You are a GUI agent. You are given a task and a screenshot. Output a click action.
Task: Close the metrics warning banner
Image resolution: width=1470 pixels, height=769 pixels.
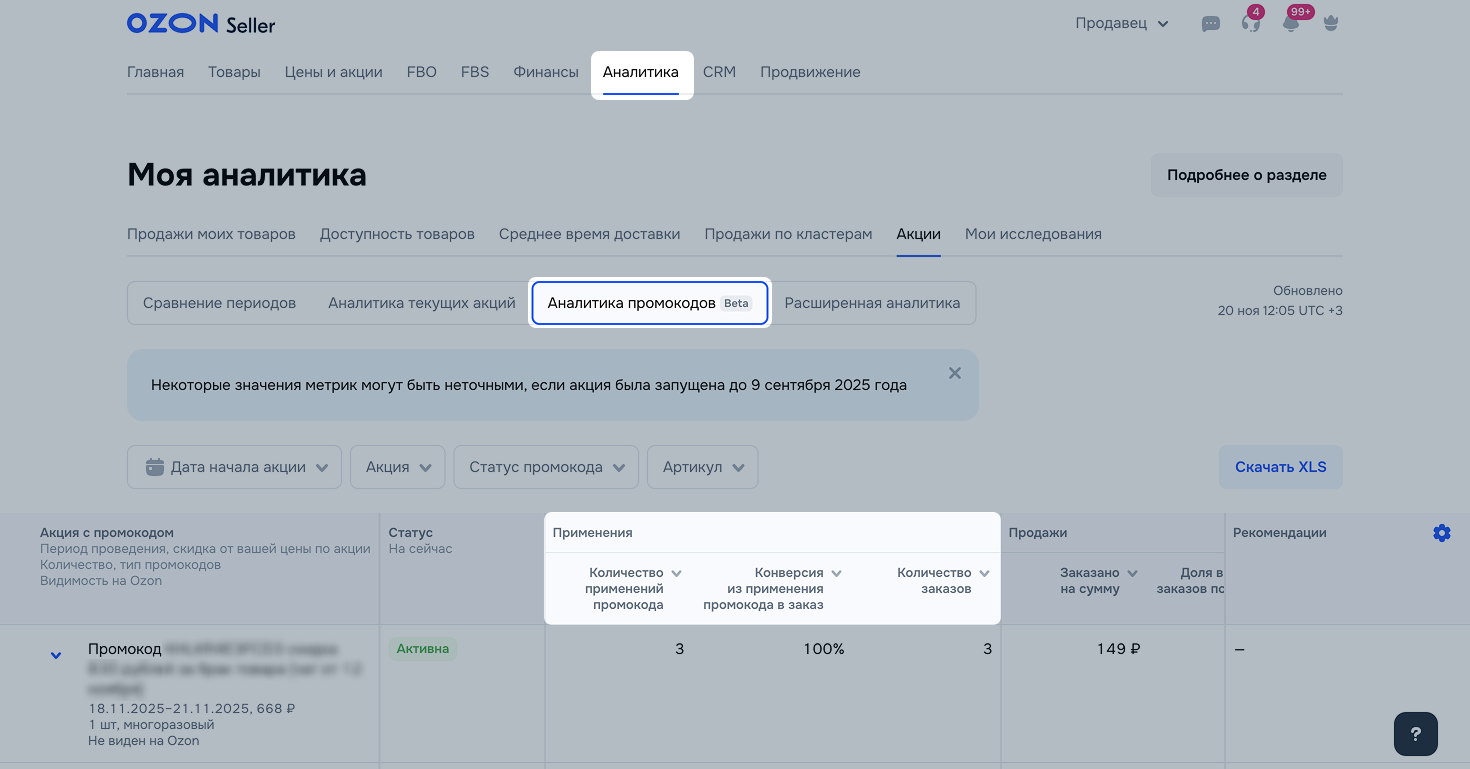(954, 373)
